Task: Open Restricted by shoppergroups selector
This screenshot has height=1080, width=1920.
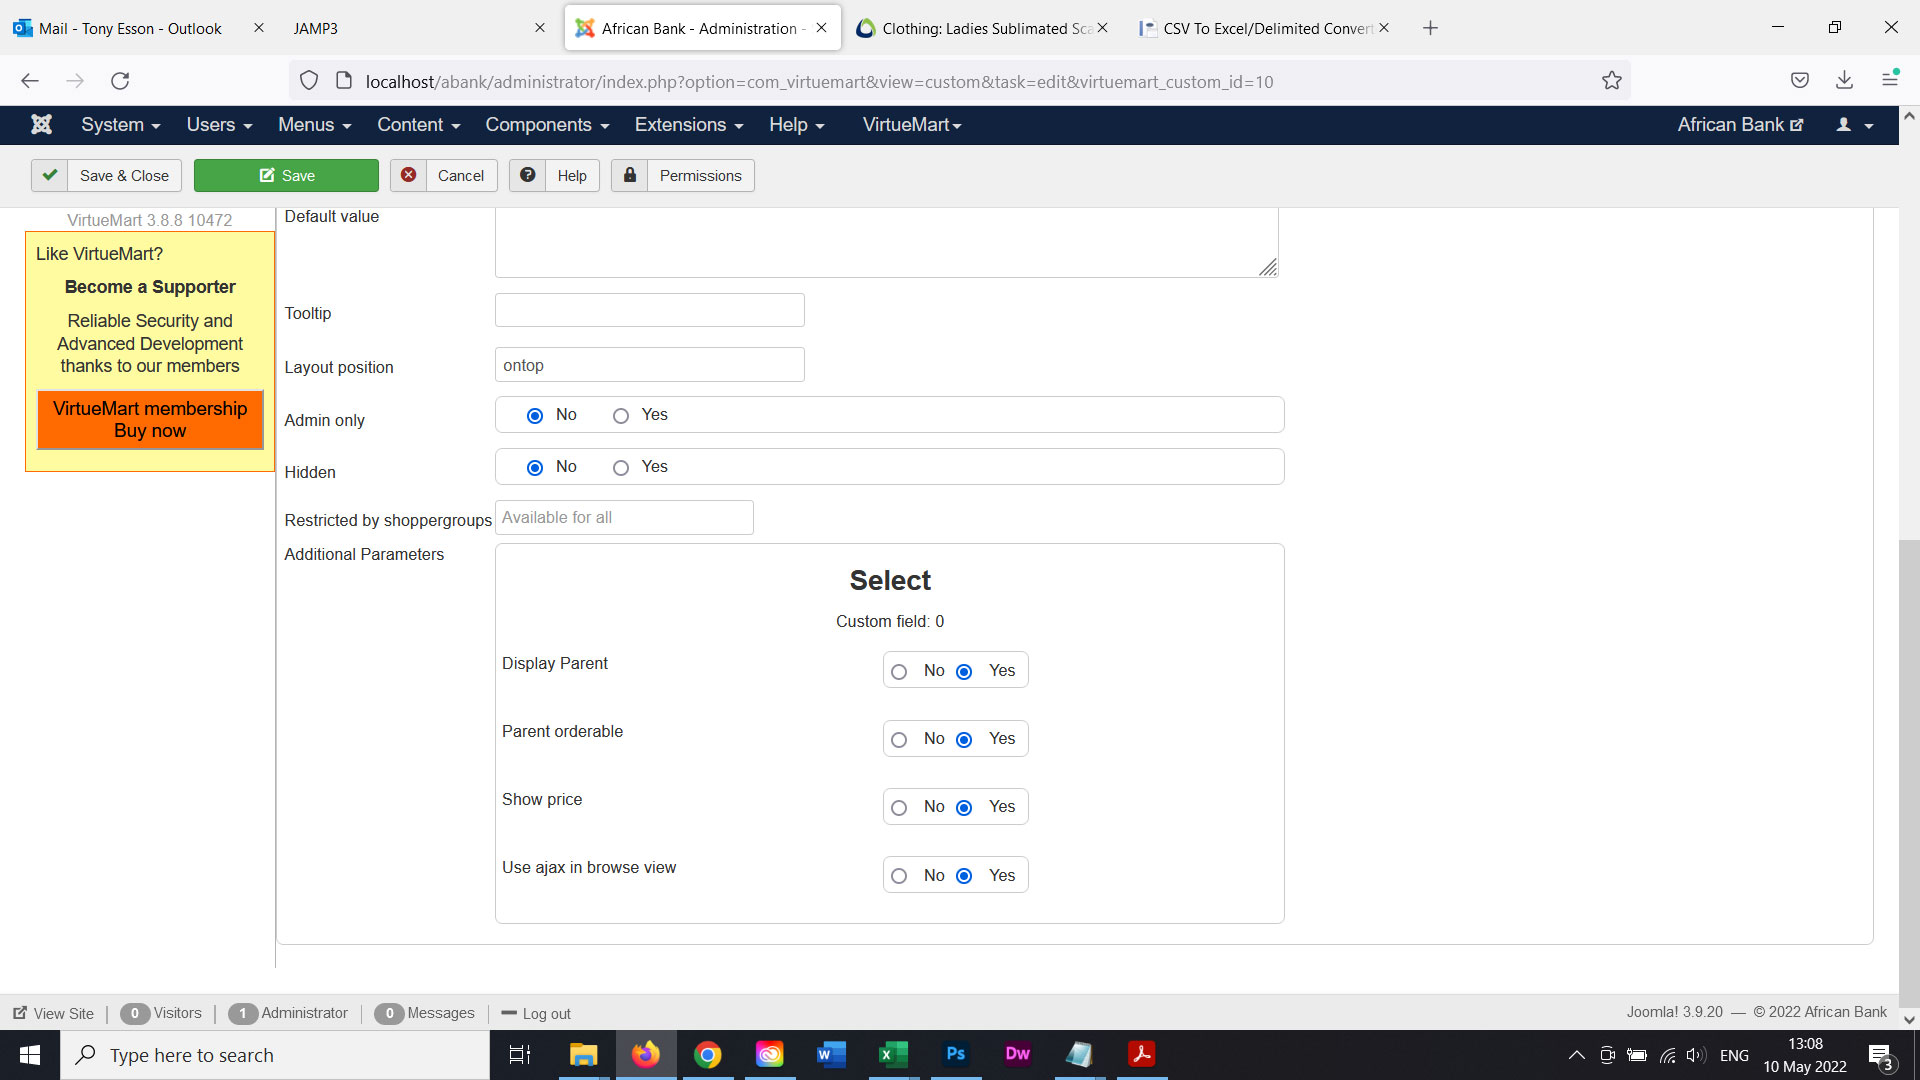Action: [x=624, y=518]
